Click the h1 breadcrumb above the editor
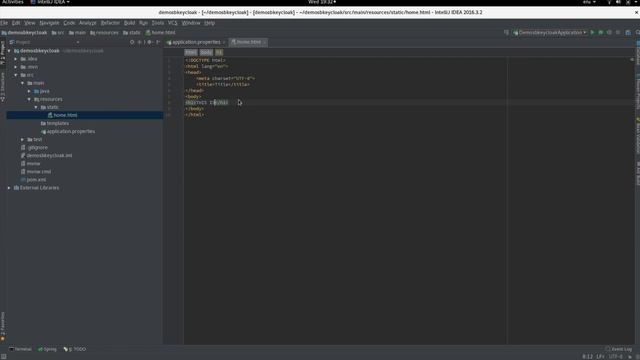 (x=219, y=53)
